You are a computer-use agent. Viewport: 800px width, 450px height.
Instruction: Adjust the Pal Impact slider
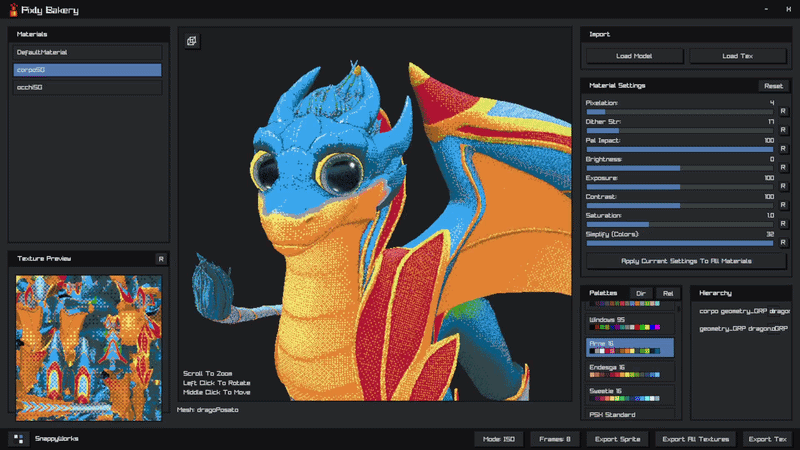[x=680, y=149]
